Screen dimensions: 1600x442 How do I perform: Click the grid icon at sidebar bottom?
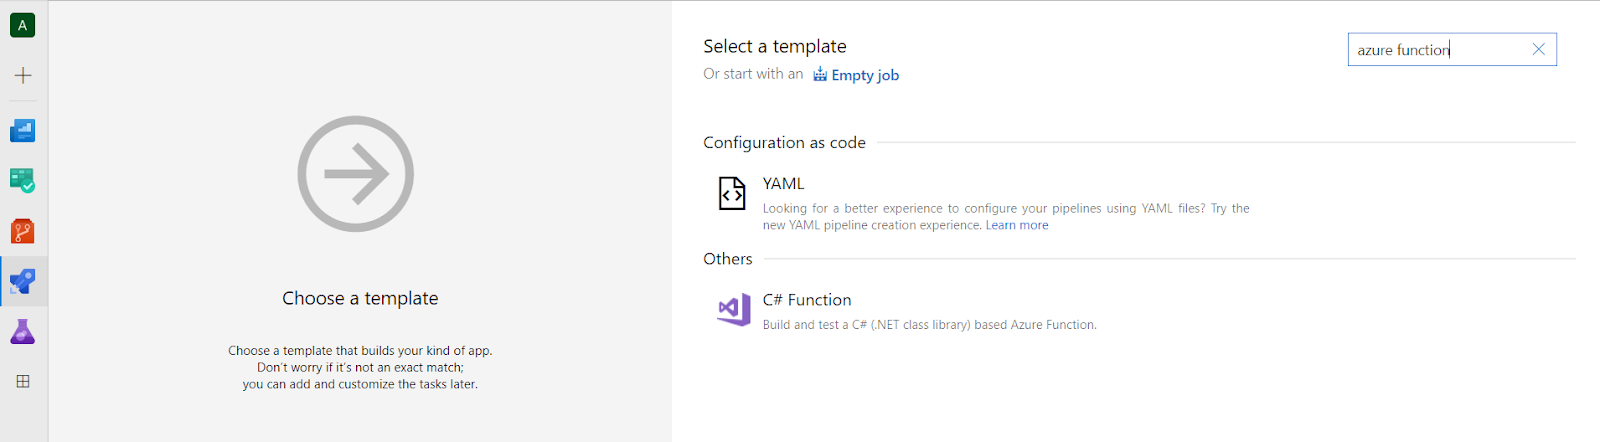(22, 381)
